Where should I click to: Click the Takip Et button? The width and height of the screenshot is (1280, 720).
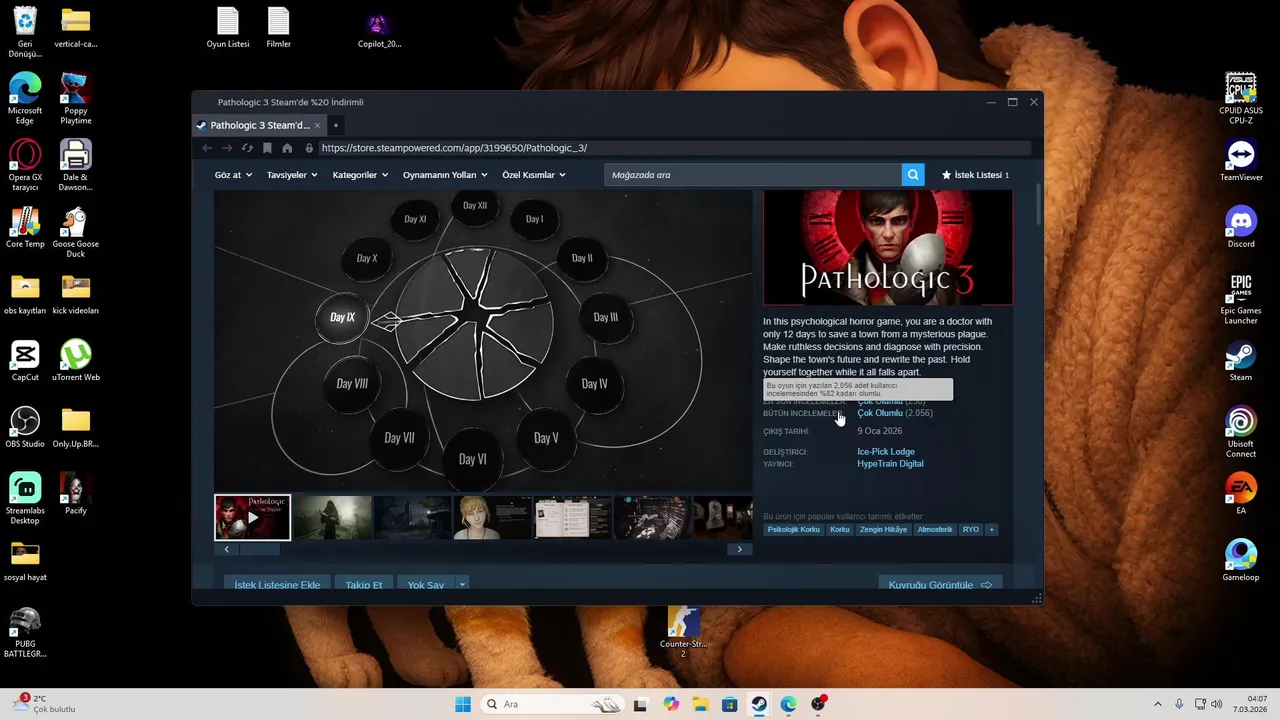[x=364, y=584]
